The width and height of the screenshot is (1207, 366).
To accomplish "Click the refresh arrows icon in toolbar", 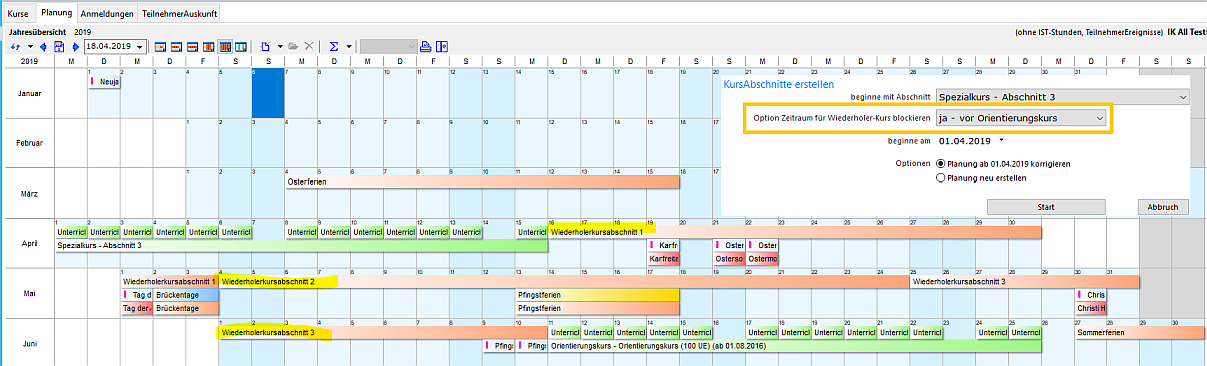I will click(15, 47).
